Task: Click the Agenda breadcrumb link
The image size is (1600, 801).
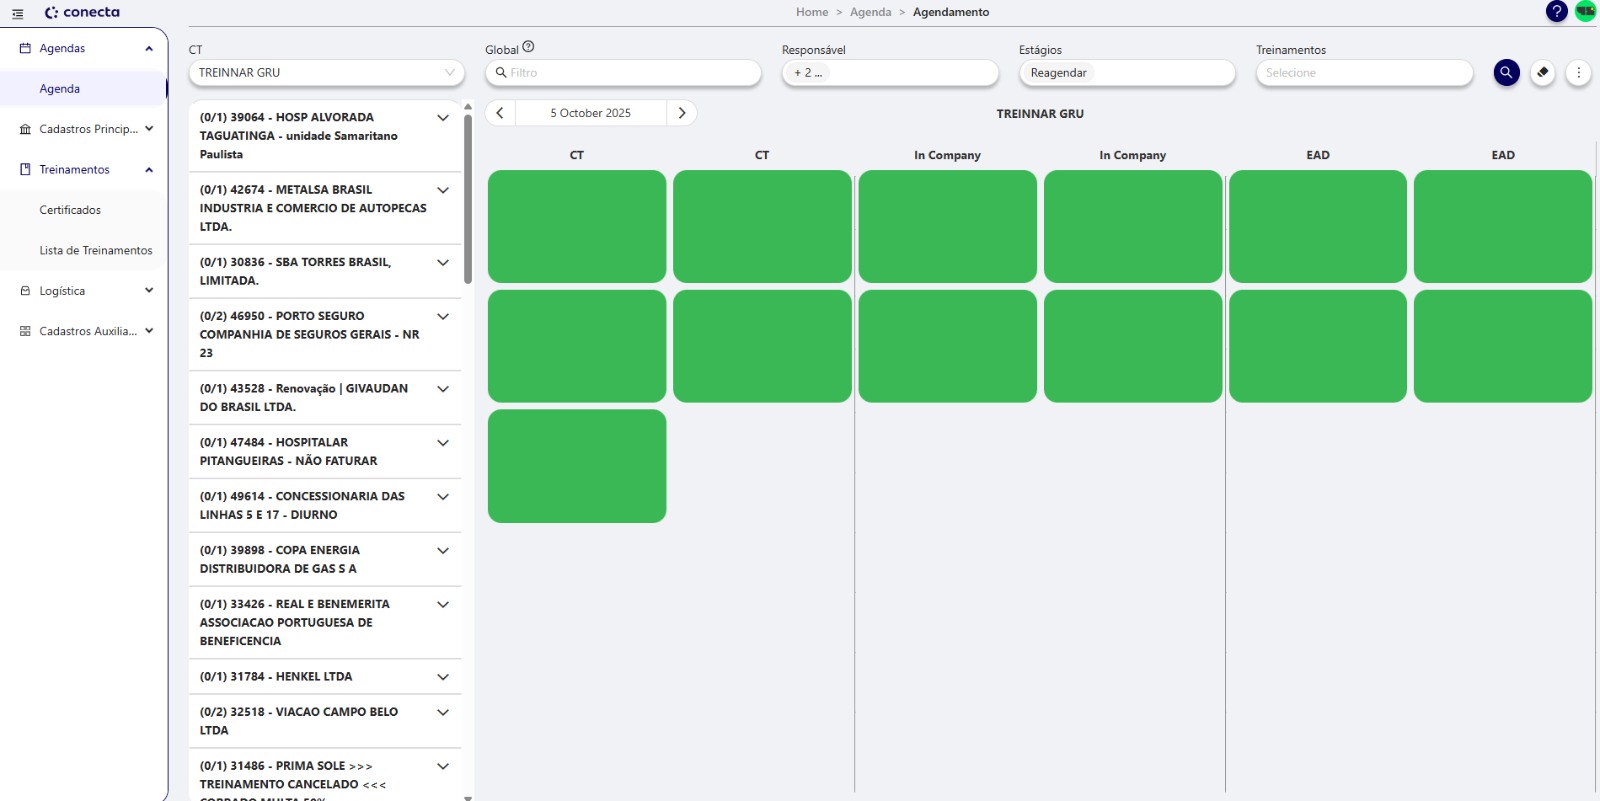Action: 870,12
